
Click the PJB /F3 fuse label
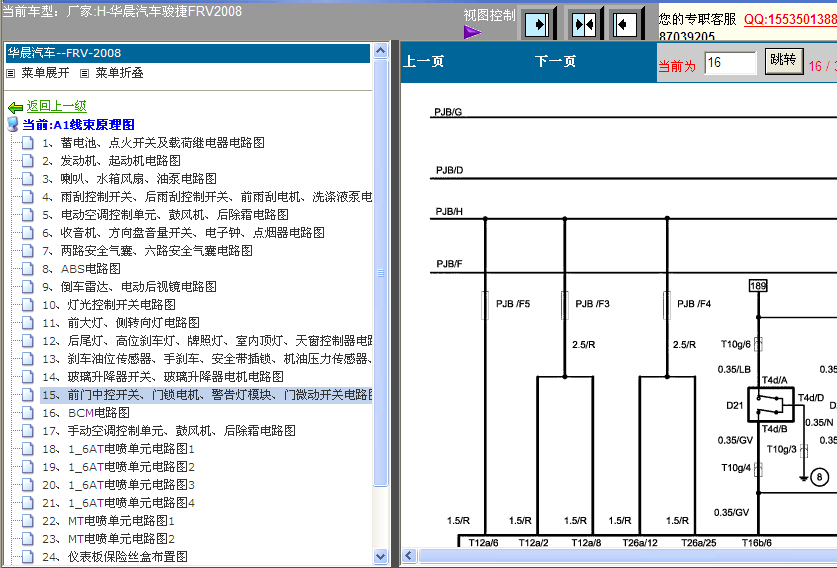coord(592,304)
